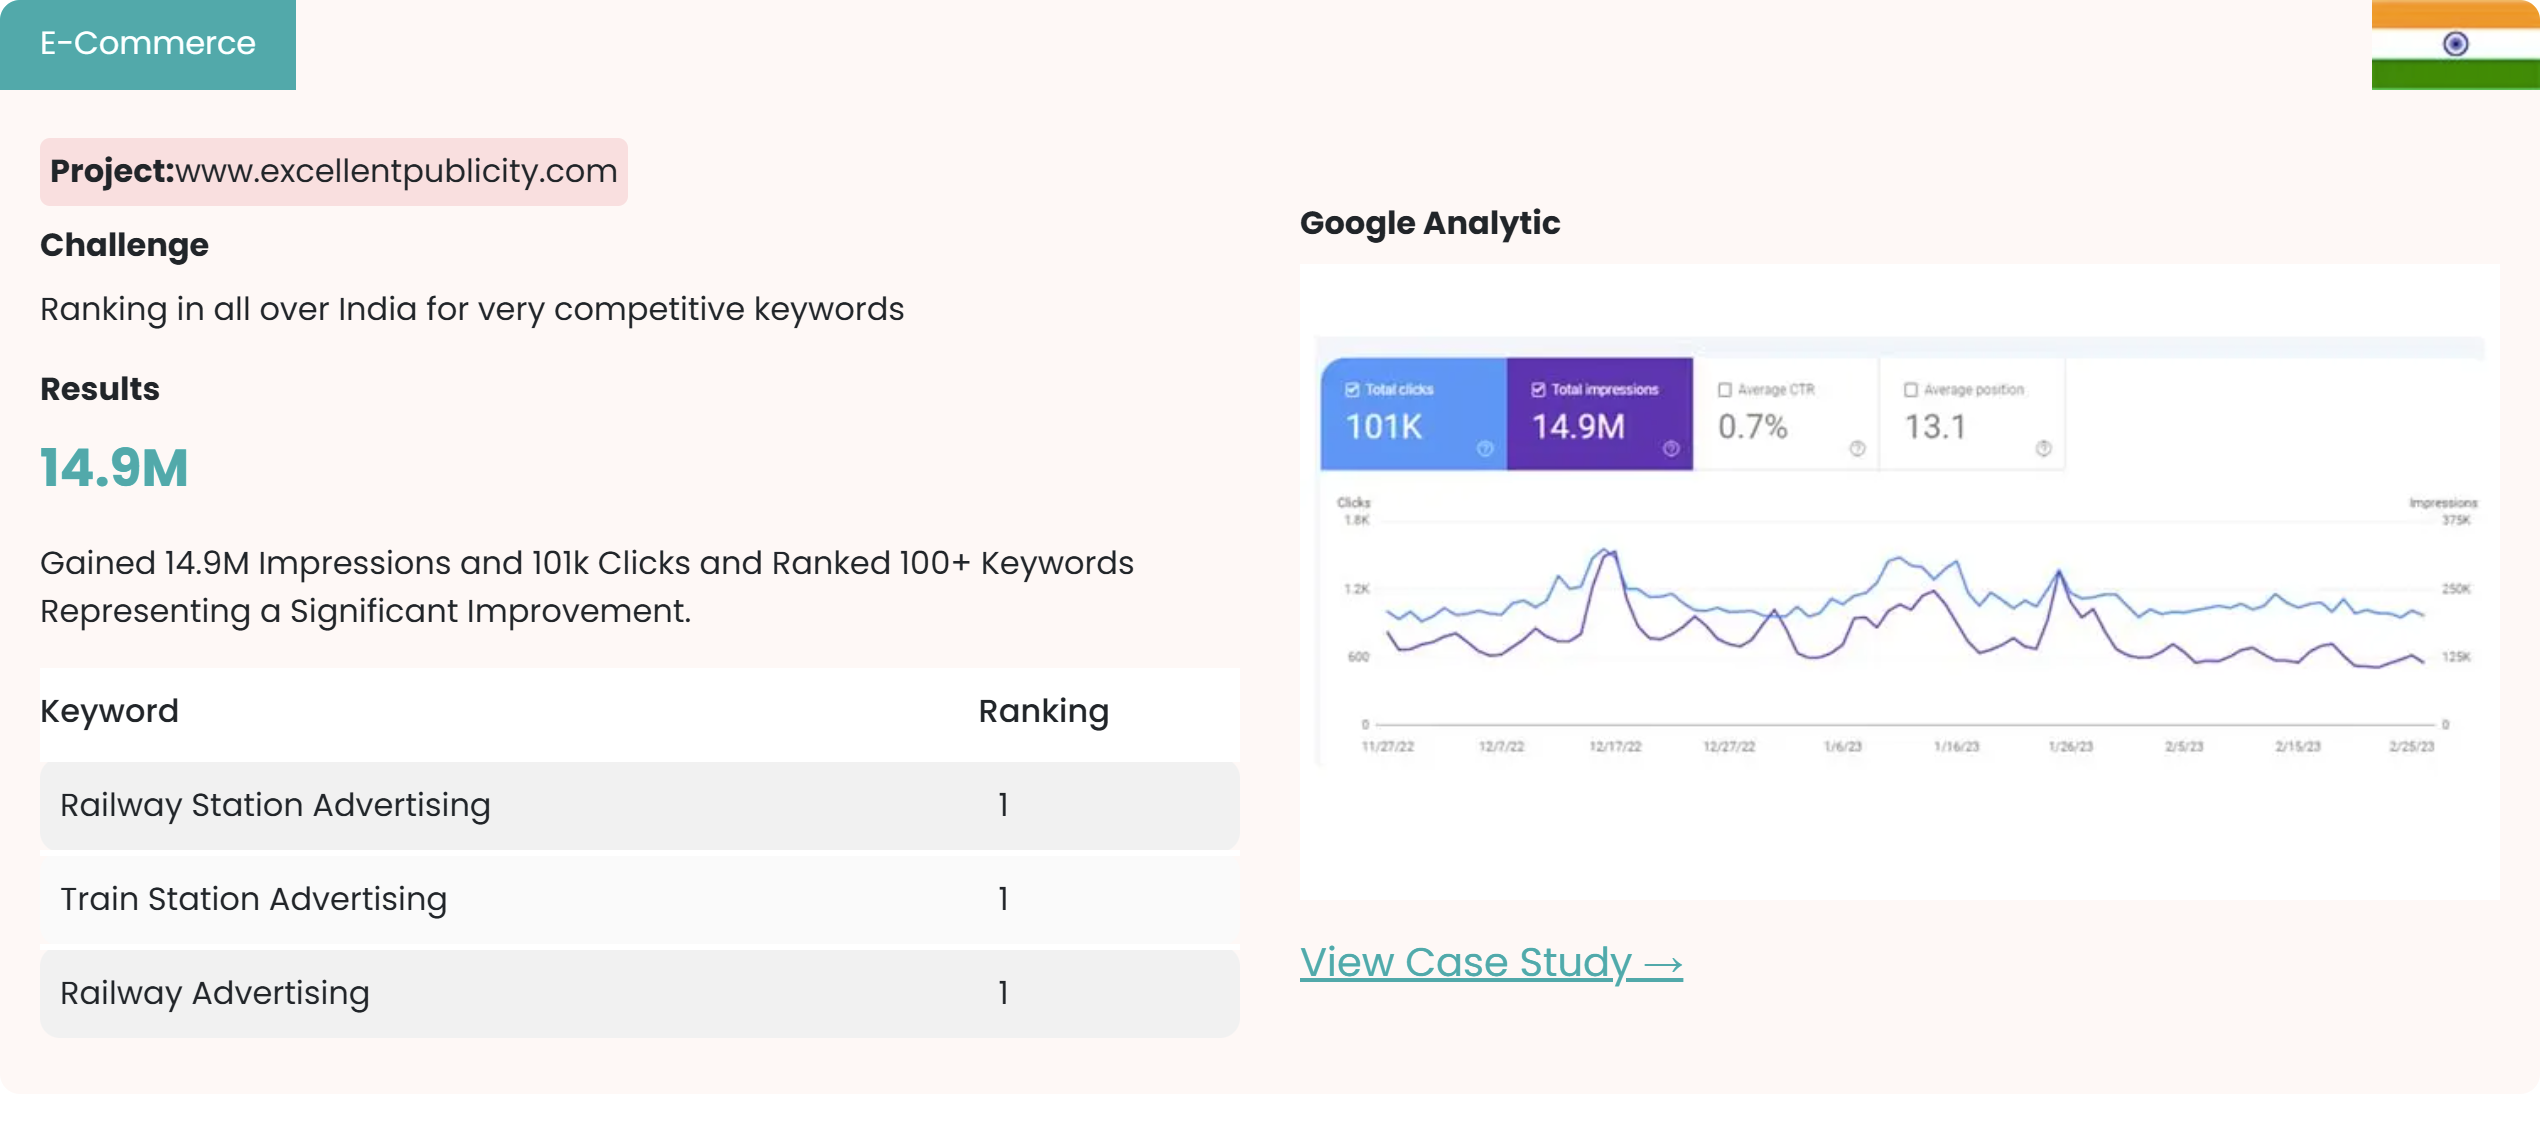The width and height of the screenshot is (2540, 1142).
Task: Click the checkmark icon inside Total clicks card
Action: tap(1352, 390)
